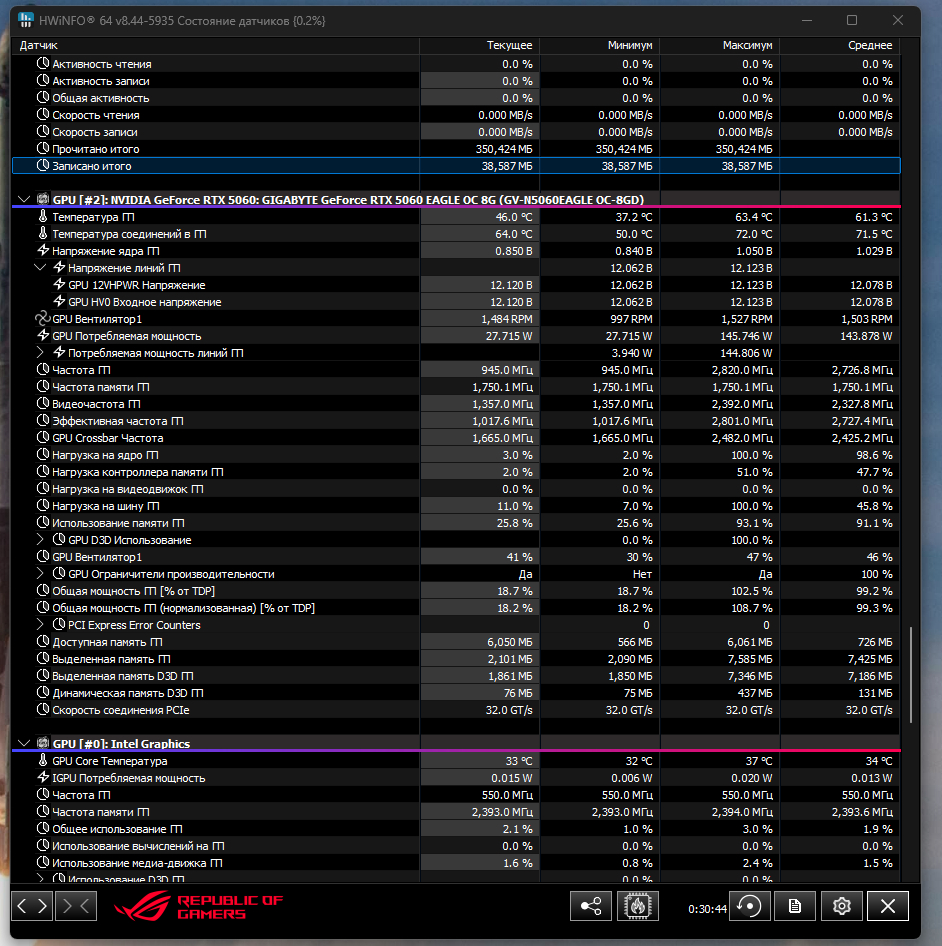The image size is (942, 946).
Task: Select the Скорость чтения row
Action: [x=456, y=115]
